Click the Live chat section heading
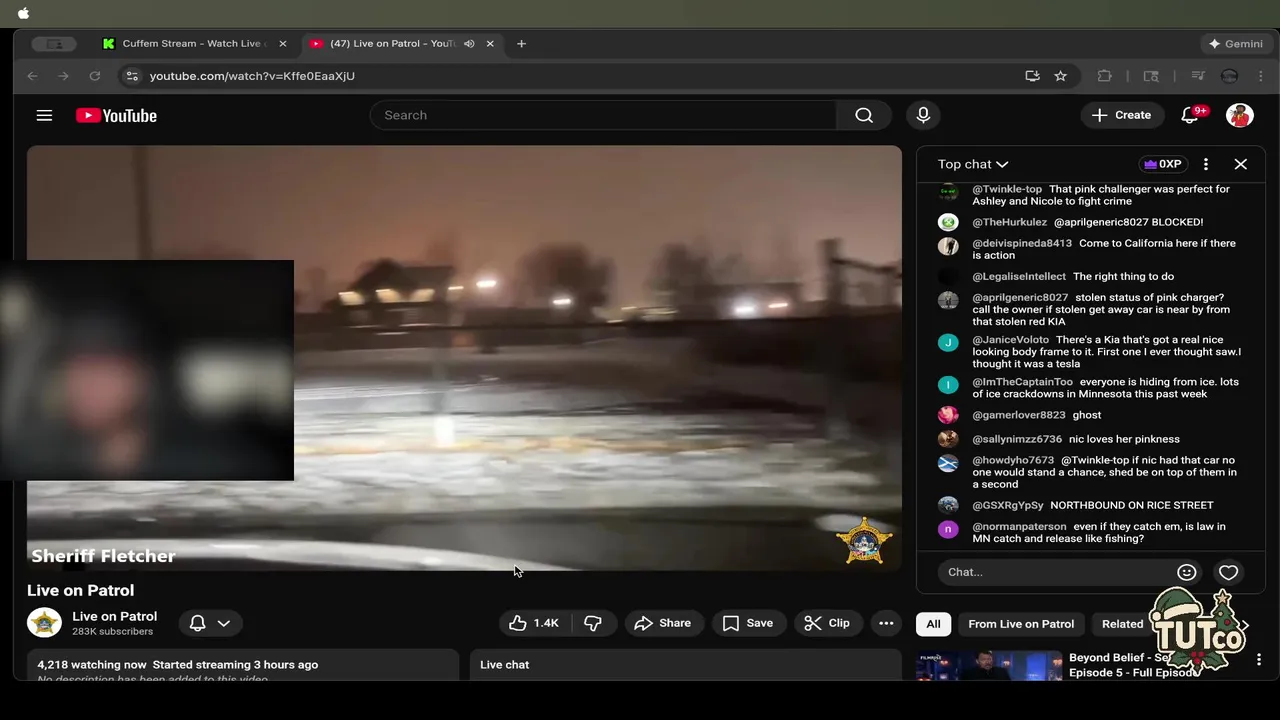This screenshot has width=1280, height=720. coord(504,664)
